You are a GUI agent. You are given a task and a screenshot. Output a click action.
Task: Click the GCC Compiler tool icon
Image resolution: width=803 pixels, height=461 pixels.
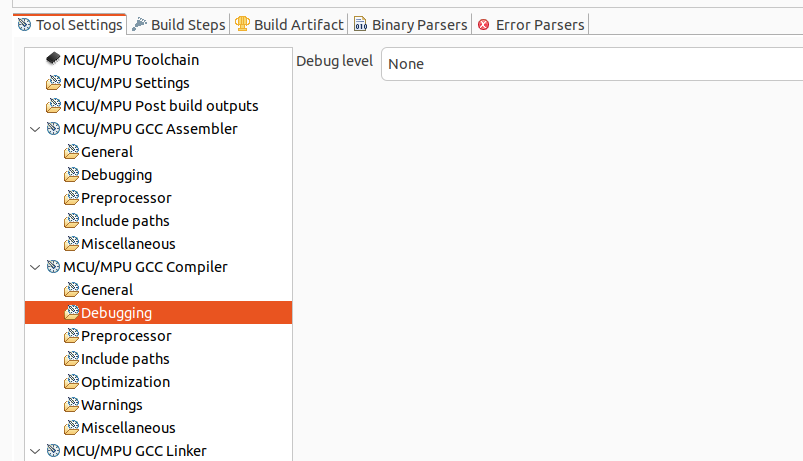53,267
